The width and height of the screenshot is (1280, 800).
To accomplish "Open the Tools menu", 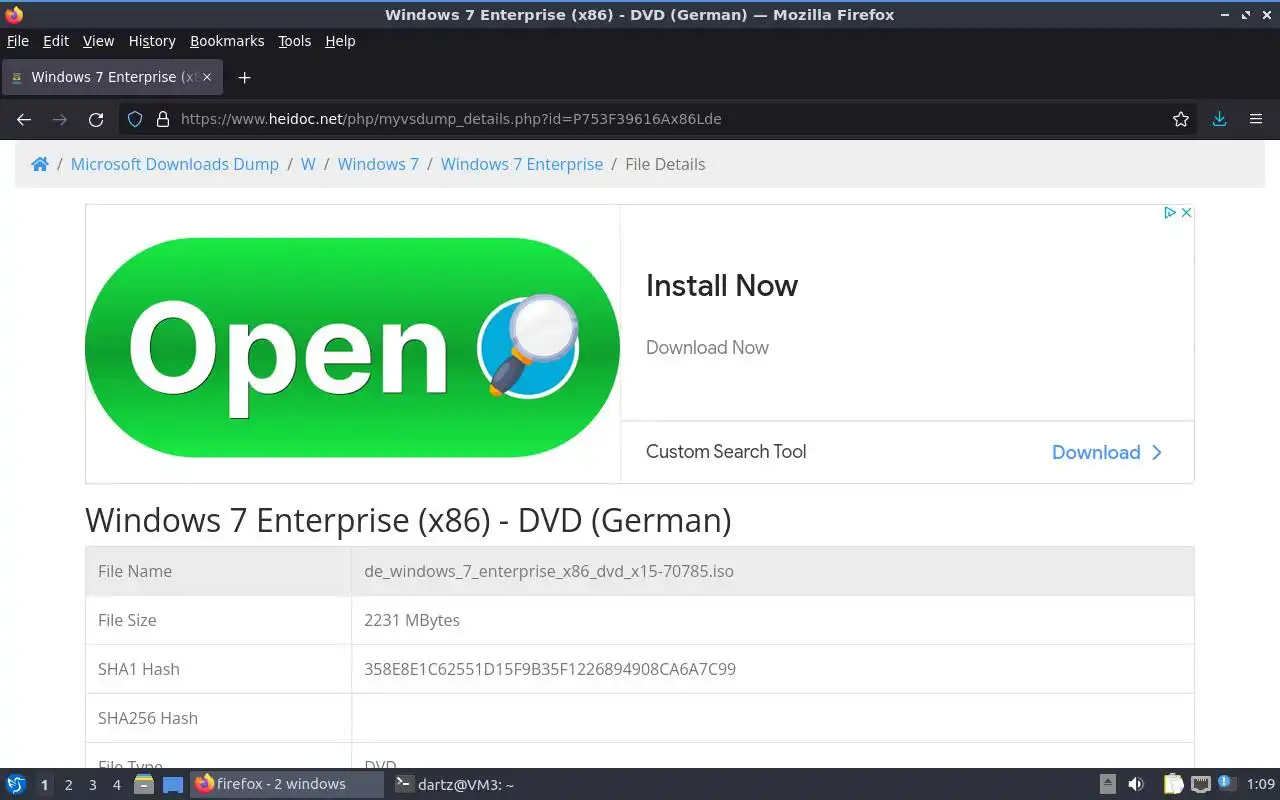I will click(294, 41).
